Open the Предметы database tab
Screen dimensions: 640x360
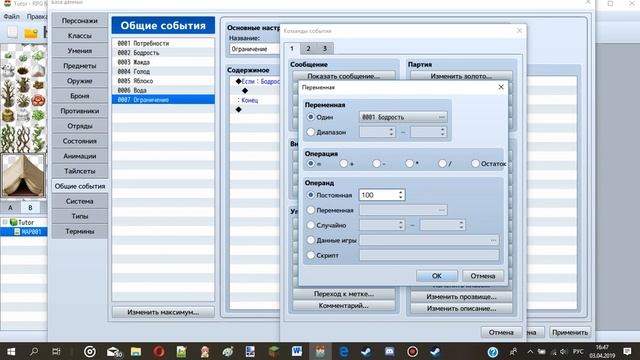(x=80, y=66)
